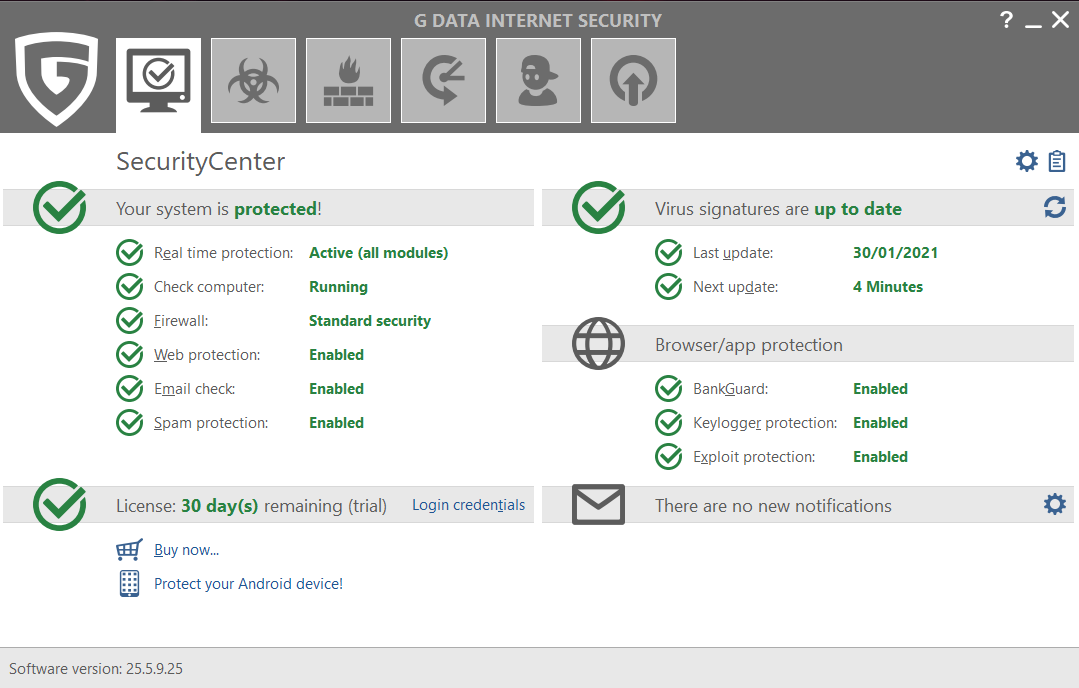Open the Firewall label options
1079x688 pixels.
[181, 321]
